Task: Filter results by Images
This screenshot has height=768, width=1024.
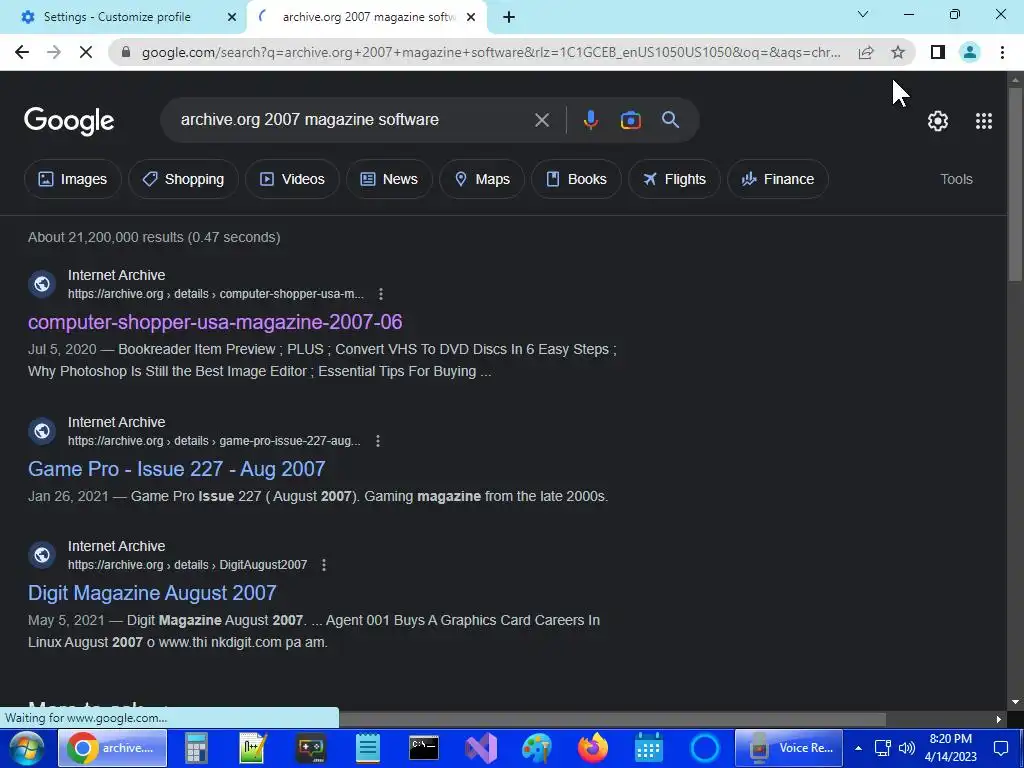Action: tap(72, 179)
